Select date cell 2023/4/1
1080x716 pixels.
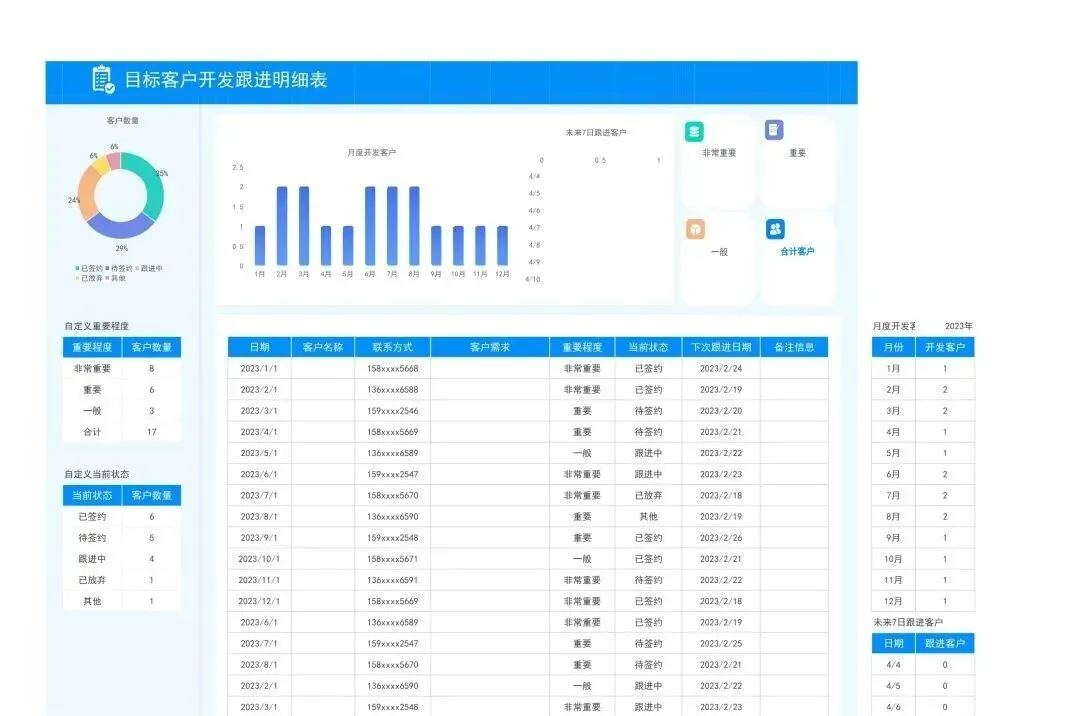[259, 432]
